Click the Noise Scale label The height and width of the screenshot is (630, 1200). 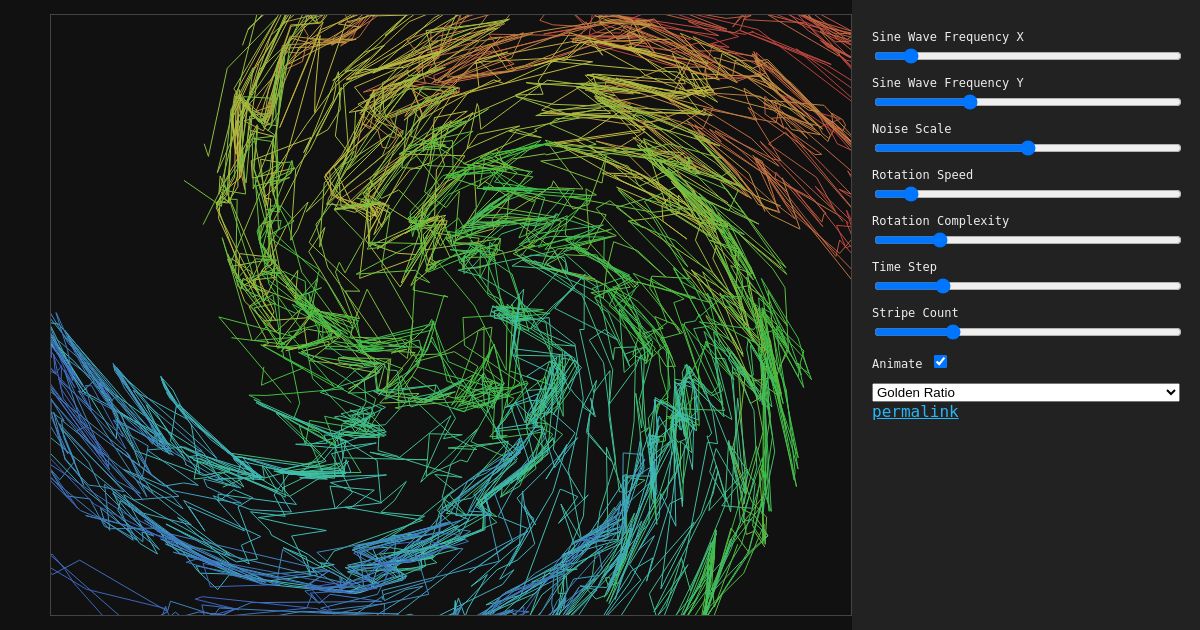(912, 129)
